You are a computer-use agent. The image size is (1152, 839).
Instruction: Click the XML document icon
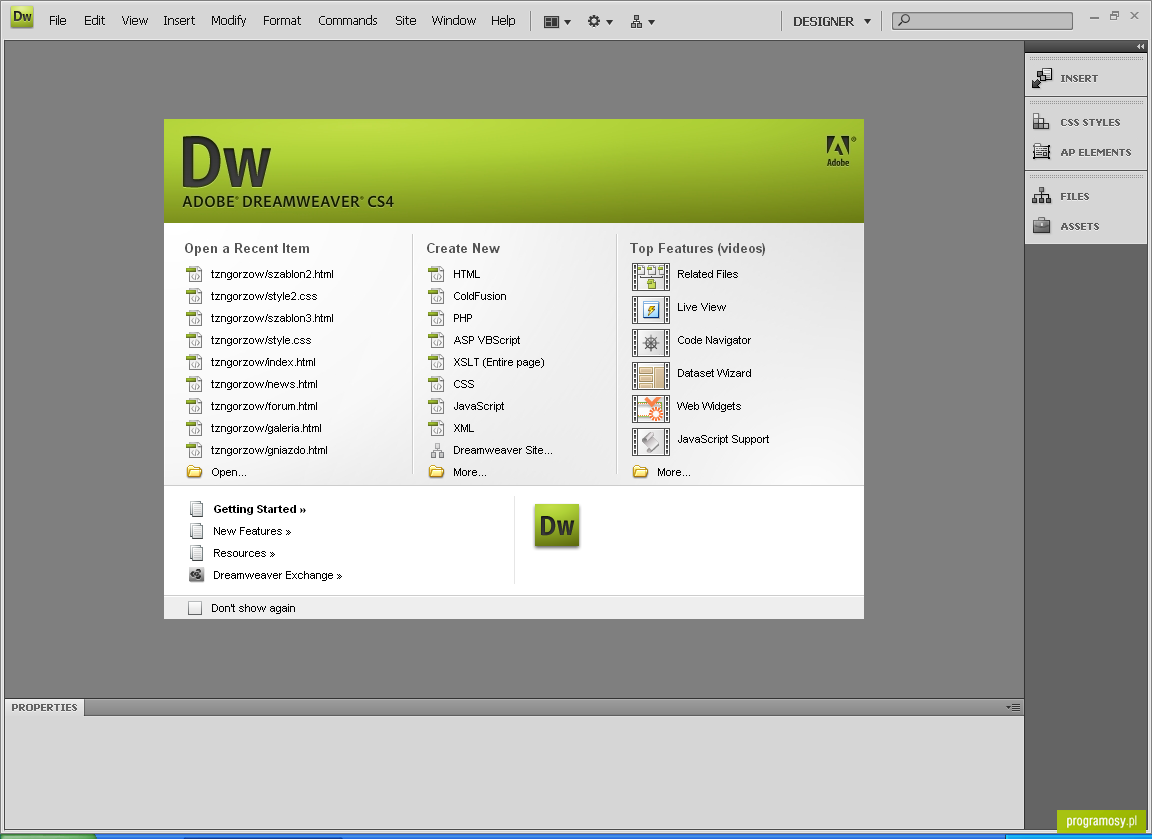coord(436,428)
